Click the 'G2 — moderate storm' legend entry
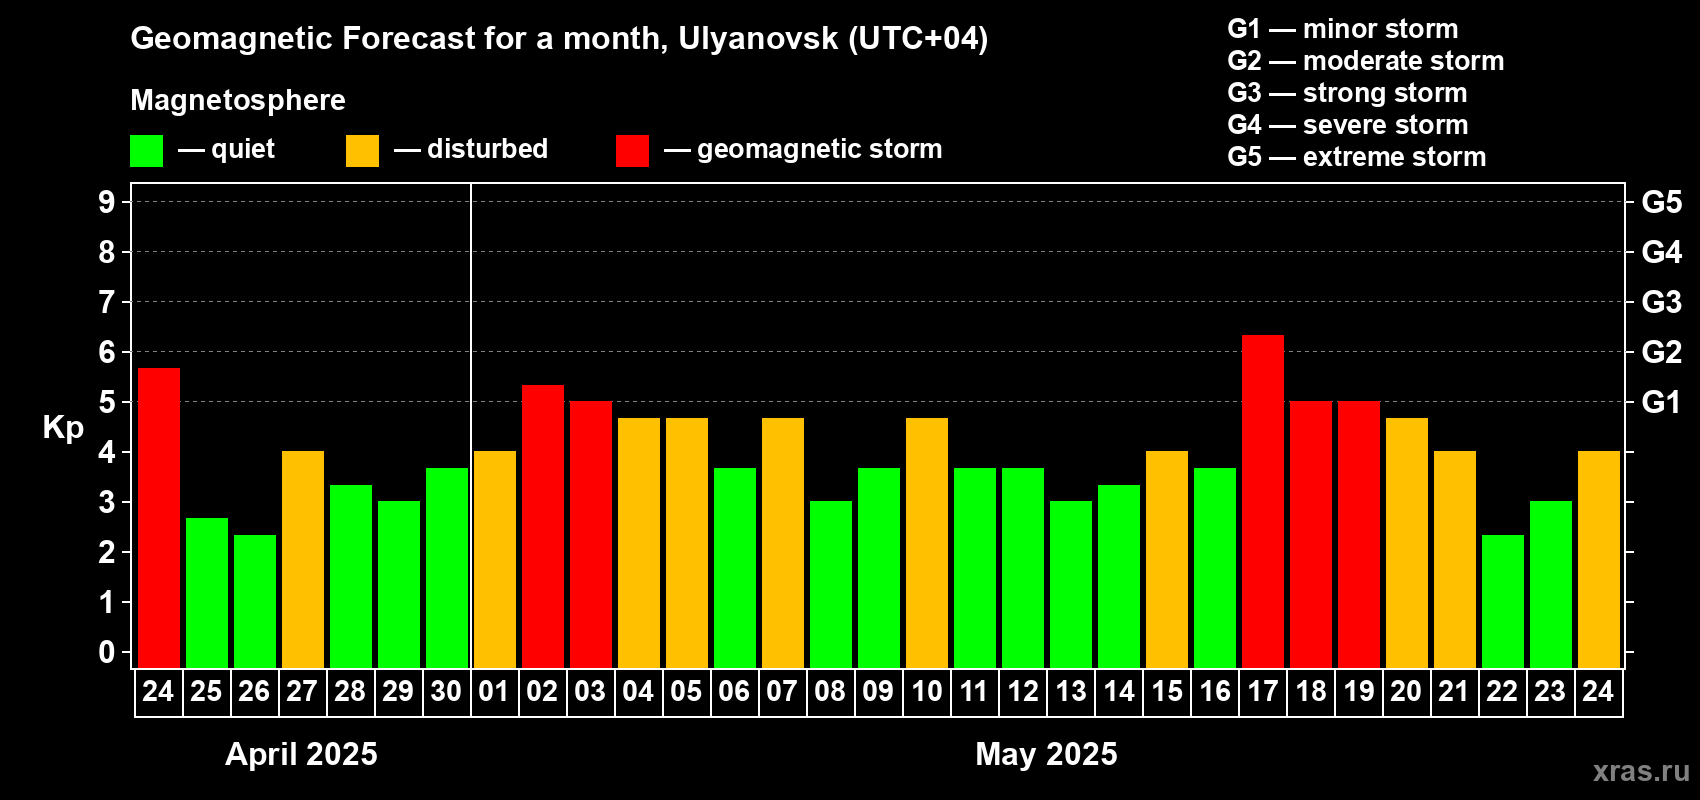 [x=1366, y=61]
